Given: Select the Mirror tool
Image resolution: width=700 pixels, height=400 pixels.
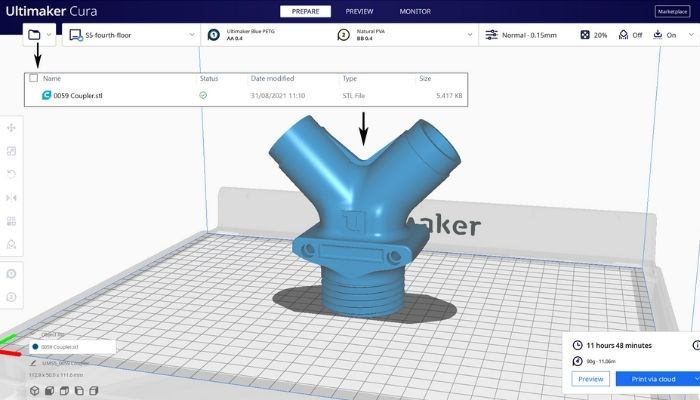Looking at the screenshot, I should (x=11, y=198).
